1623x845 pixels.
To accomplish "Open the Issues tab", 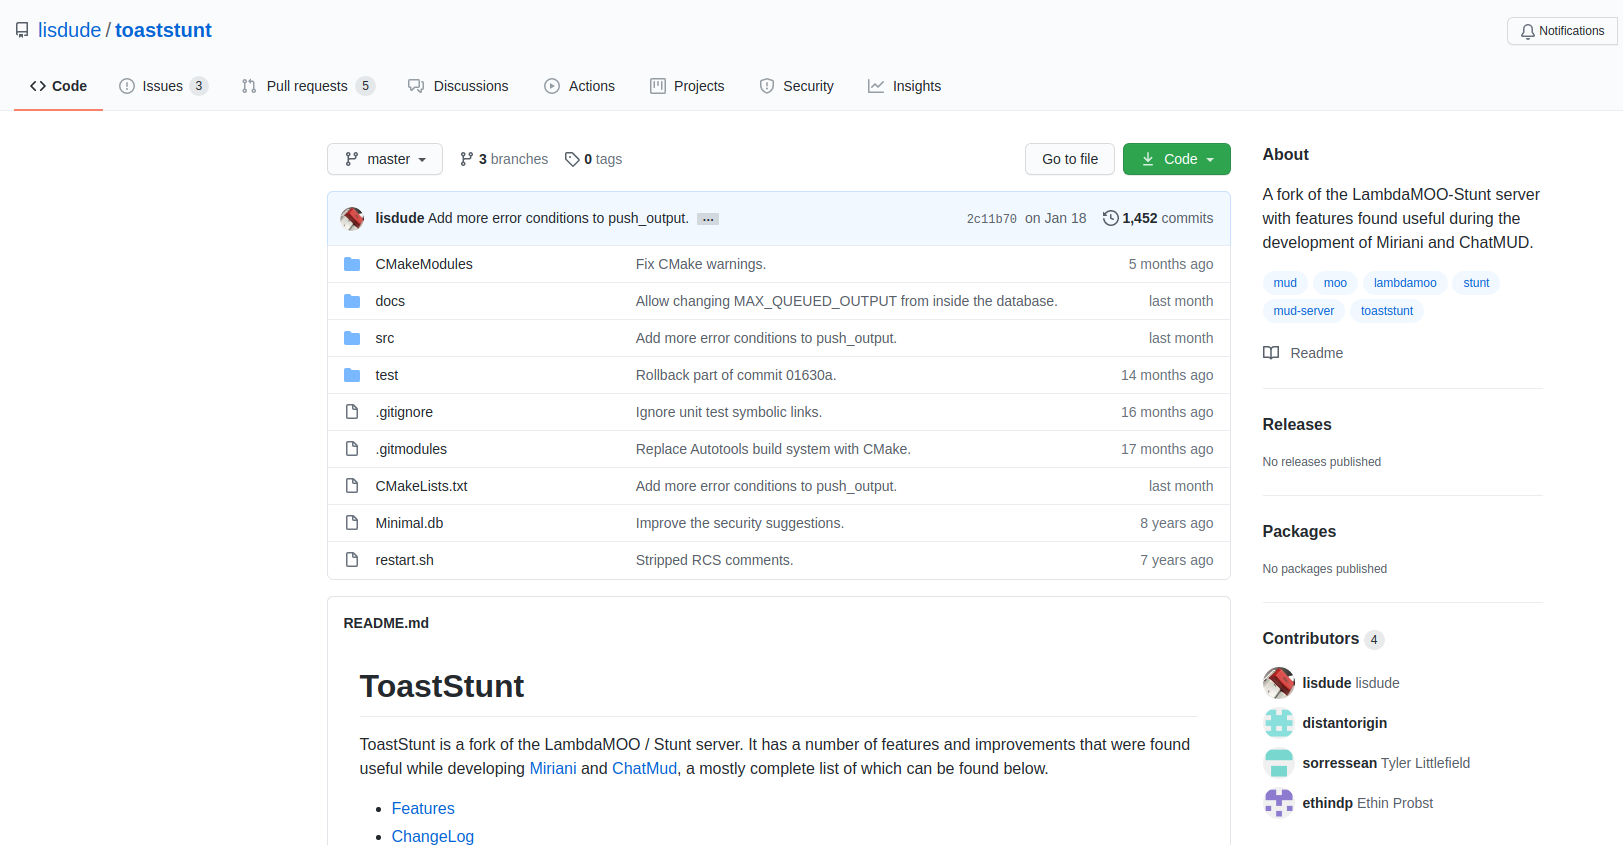I will click(x=163, y=86).
